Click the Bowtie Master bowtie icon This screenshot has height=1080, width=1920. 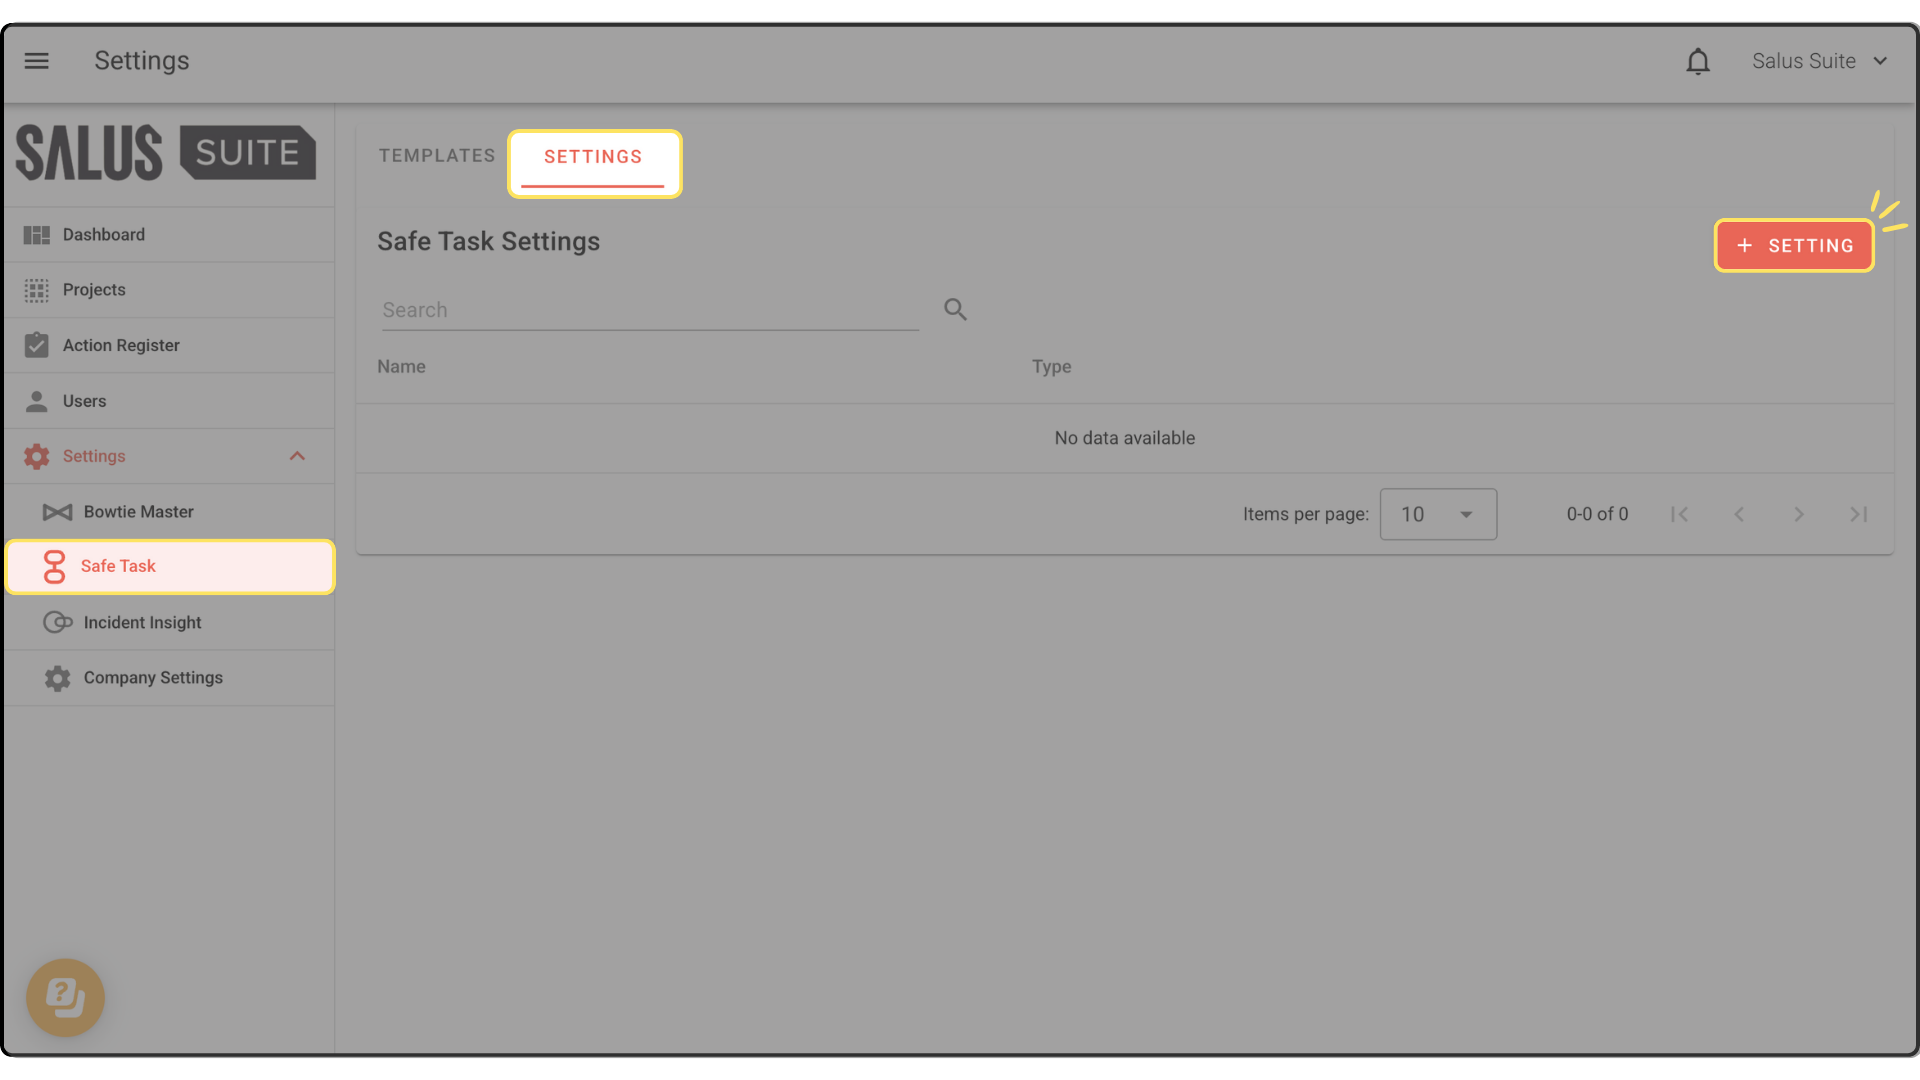(x=57, y=512)
